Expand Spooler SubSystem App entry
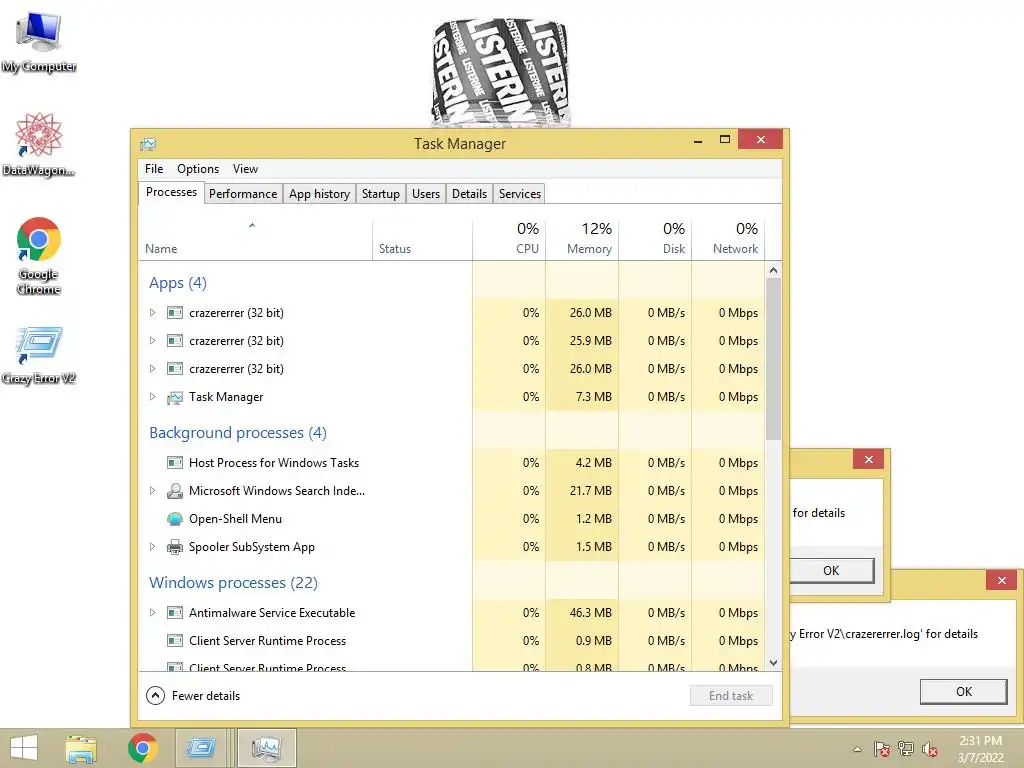Screen dimensions: 1024x768 pos(152,547)
